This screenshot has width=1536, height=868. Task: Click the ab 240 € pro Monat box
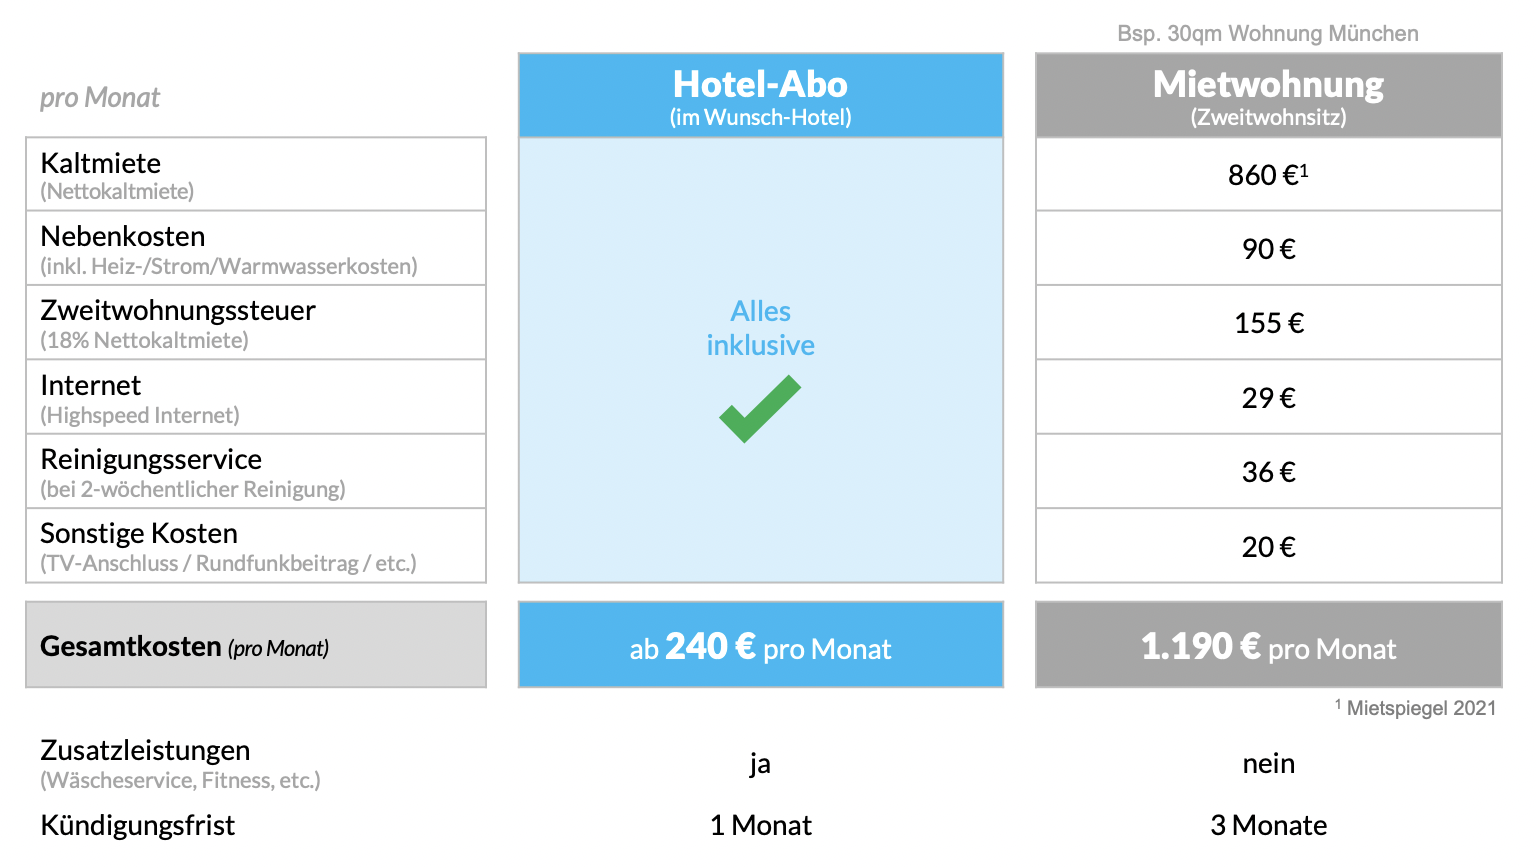[x=760, y=644]
